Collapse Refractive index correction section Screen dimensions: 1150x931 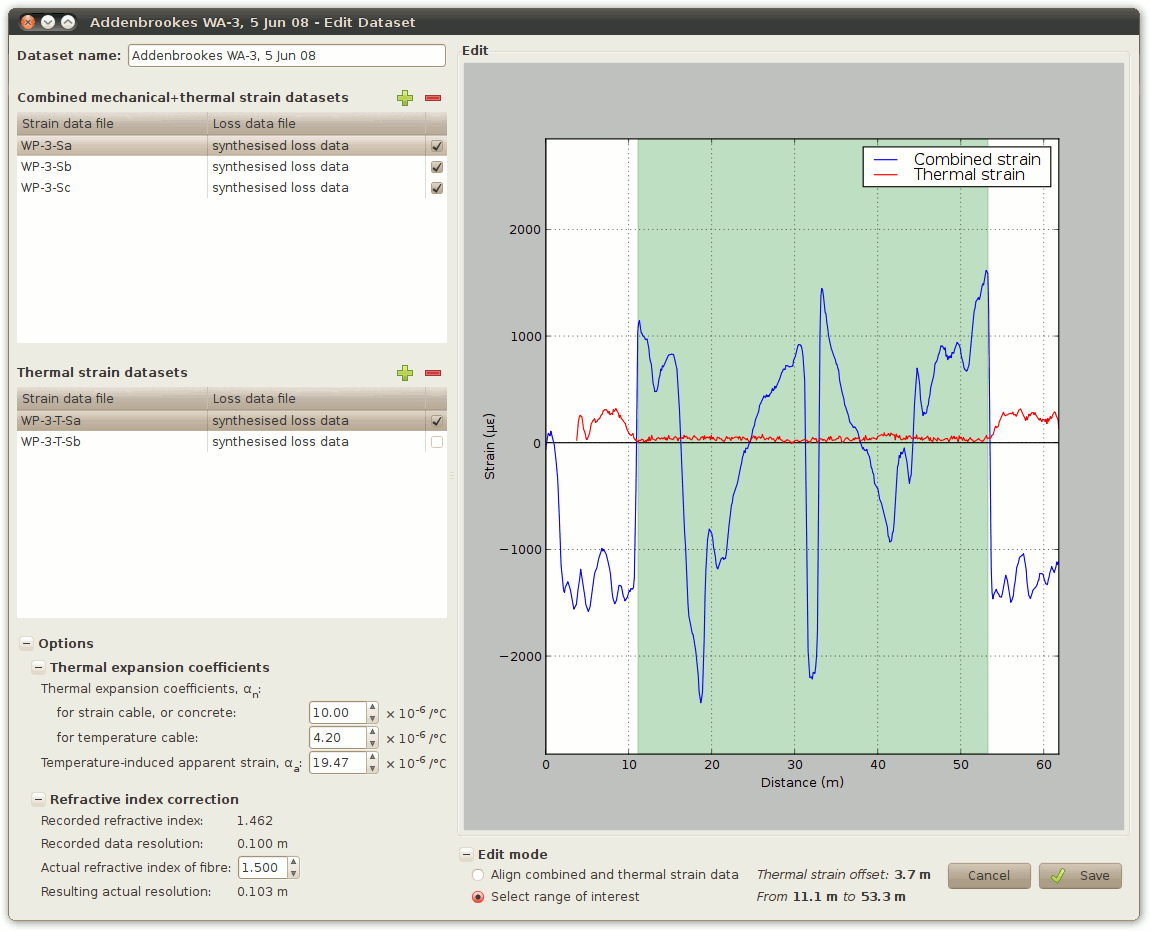pyautogui.click(x=38, y=800)
